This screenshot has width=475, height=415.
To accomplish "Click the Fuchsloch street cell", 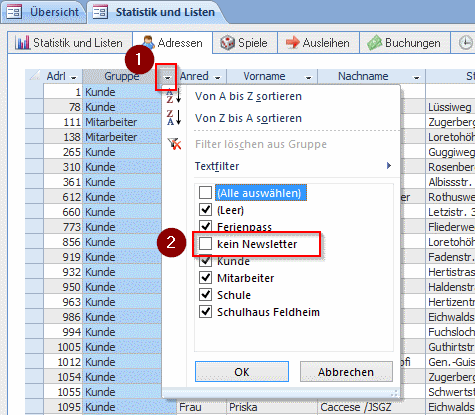I will (450, 332).
